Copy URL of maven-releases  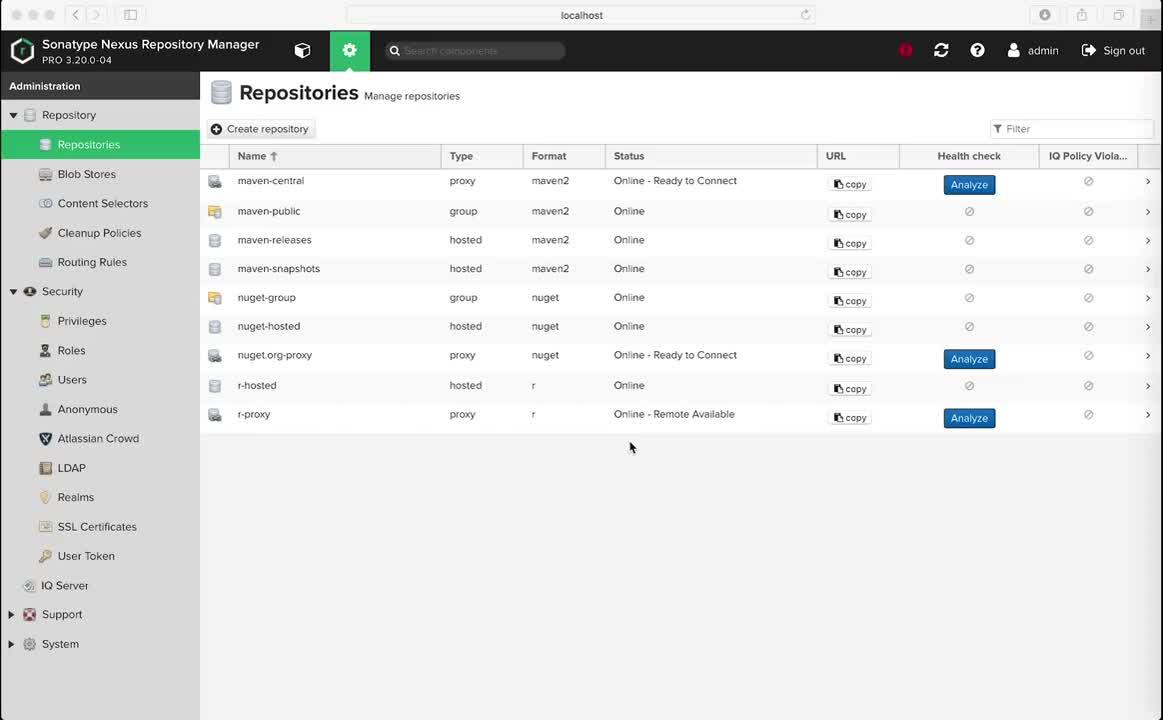tap(850, 243)
